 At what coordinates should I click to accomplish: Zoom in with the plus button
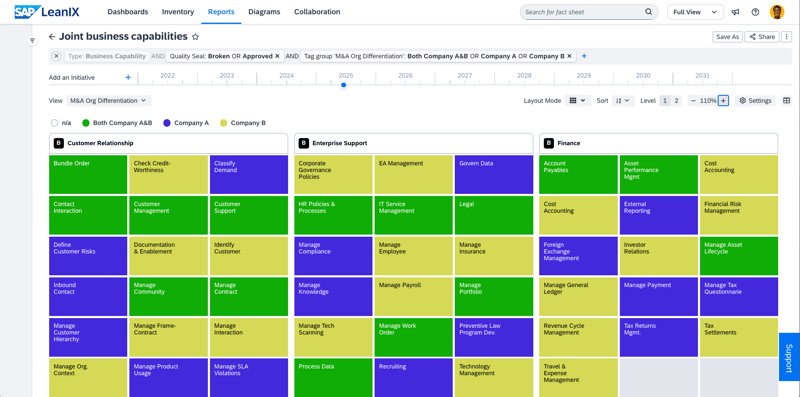(723, 101)
